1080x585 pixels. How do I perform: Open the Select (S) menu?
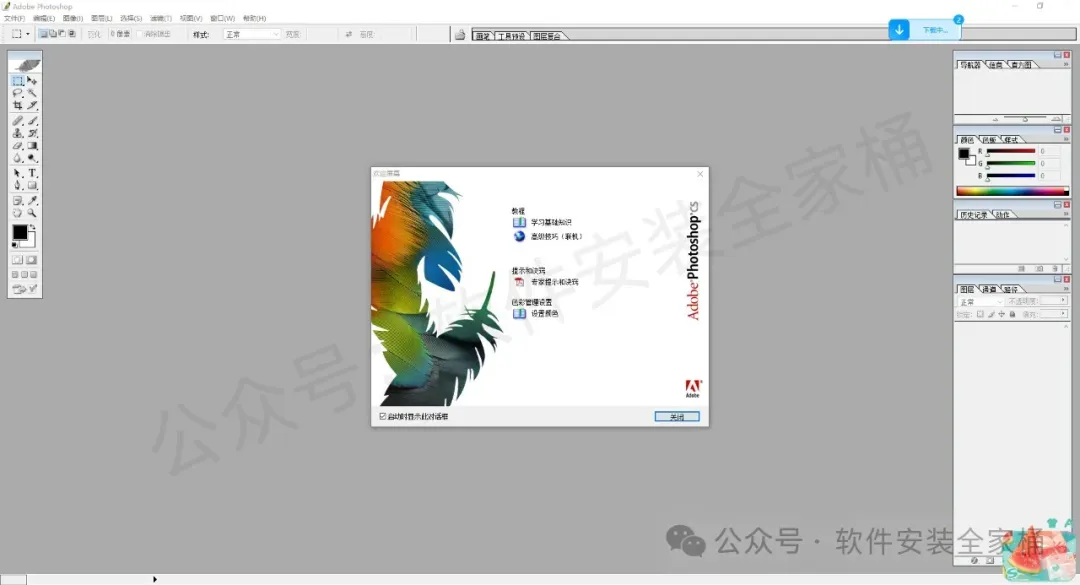[131, 18]
